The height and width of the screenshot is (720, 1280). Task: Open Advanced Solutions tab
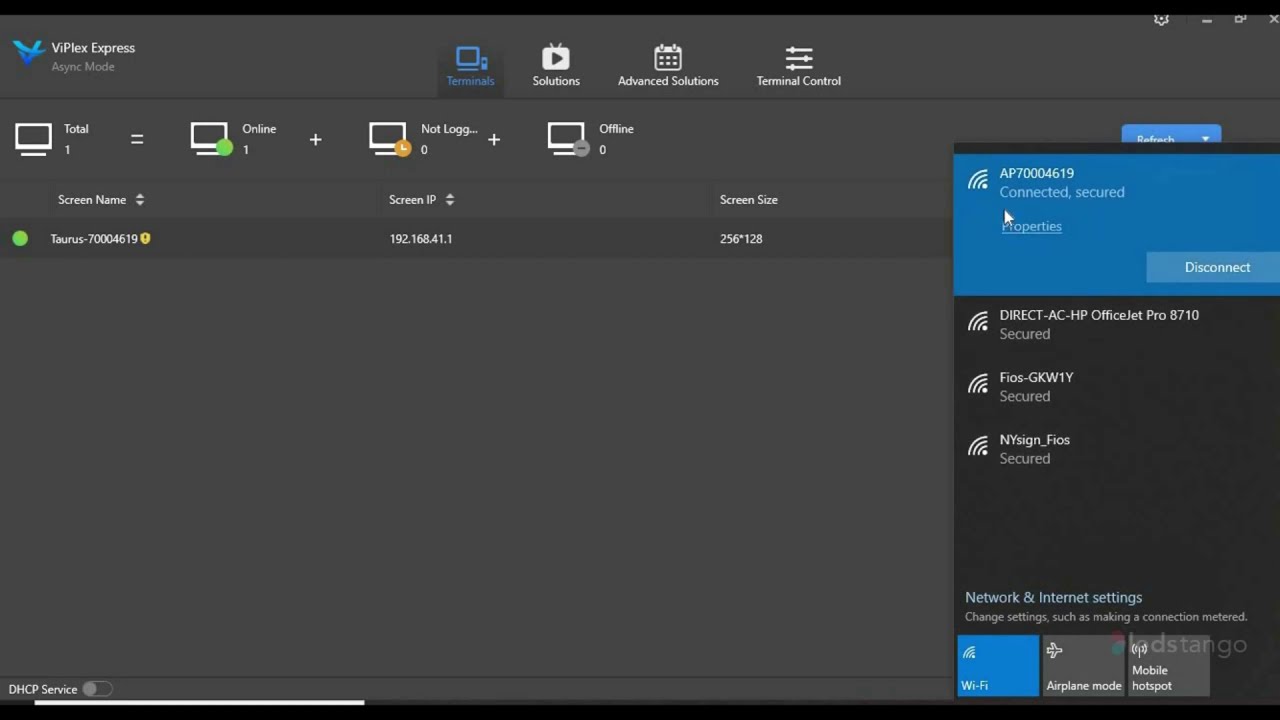668,67
